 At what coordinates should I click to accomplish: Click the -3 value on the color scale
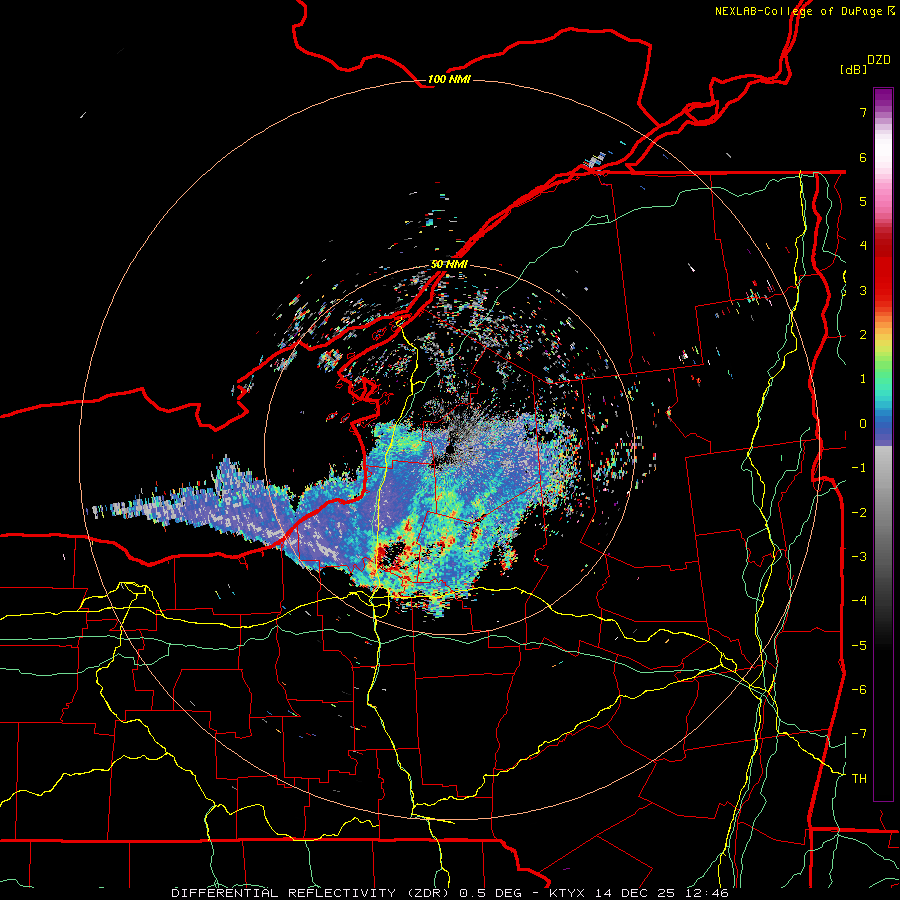click(859, 557)
